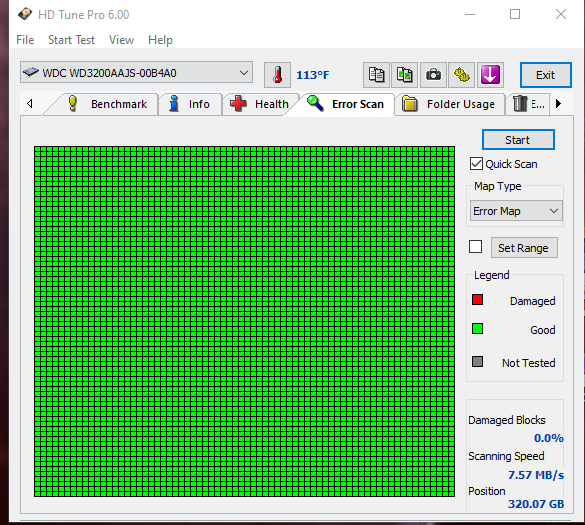
Task: Click the Benchmark tab lightbulb icon
Action: pyautogui.click(x=73, y=103)
